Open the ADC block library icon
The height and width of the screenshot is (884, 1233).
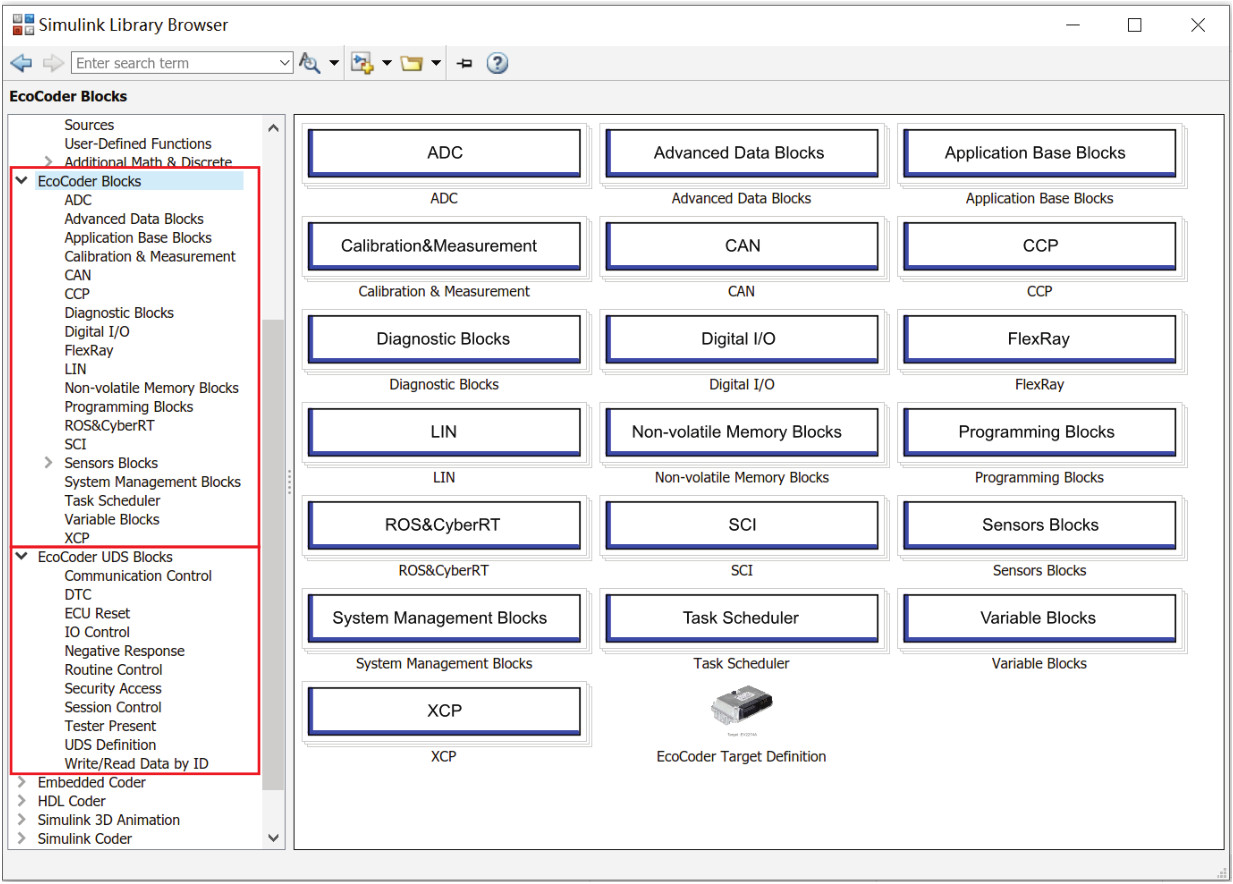point(444,153)
